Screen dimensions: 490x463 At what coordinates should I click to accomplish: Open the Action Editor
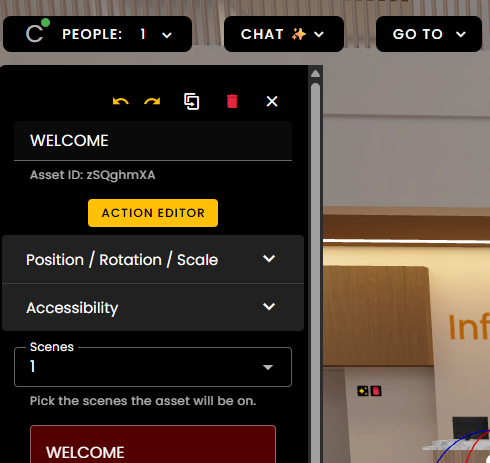153,213
